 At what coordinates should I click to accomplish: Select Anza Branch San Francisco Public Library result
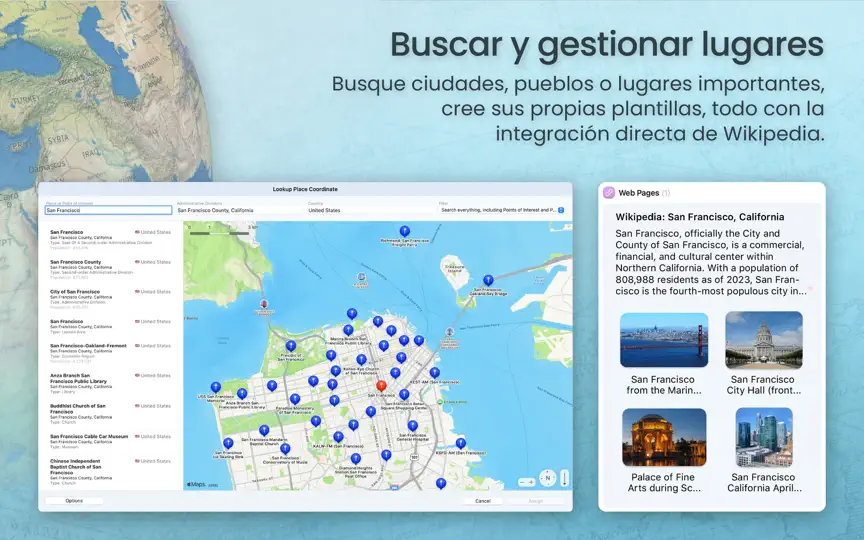pyautogui.click(x=110, y=384)
